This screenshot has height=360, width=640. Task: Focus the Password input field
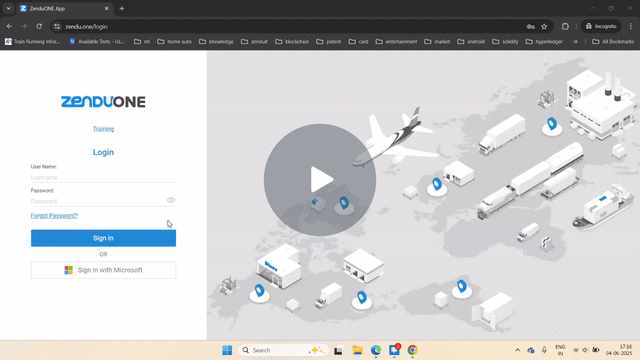click(98, 201)
